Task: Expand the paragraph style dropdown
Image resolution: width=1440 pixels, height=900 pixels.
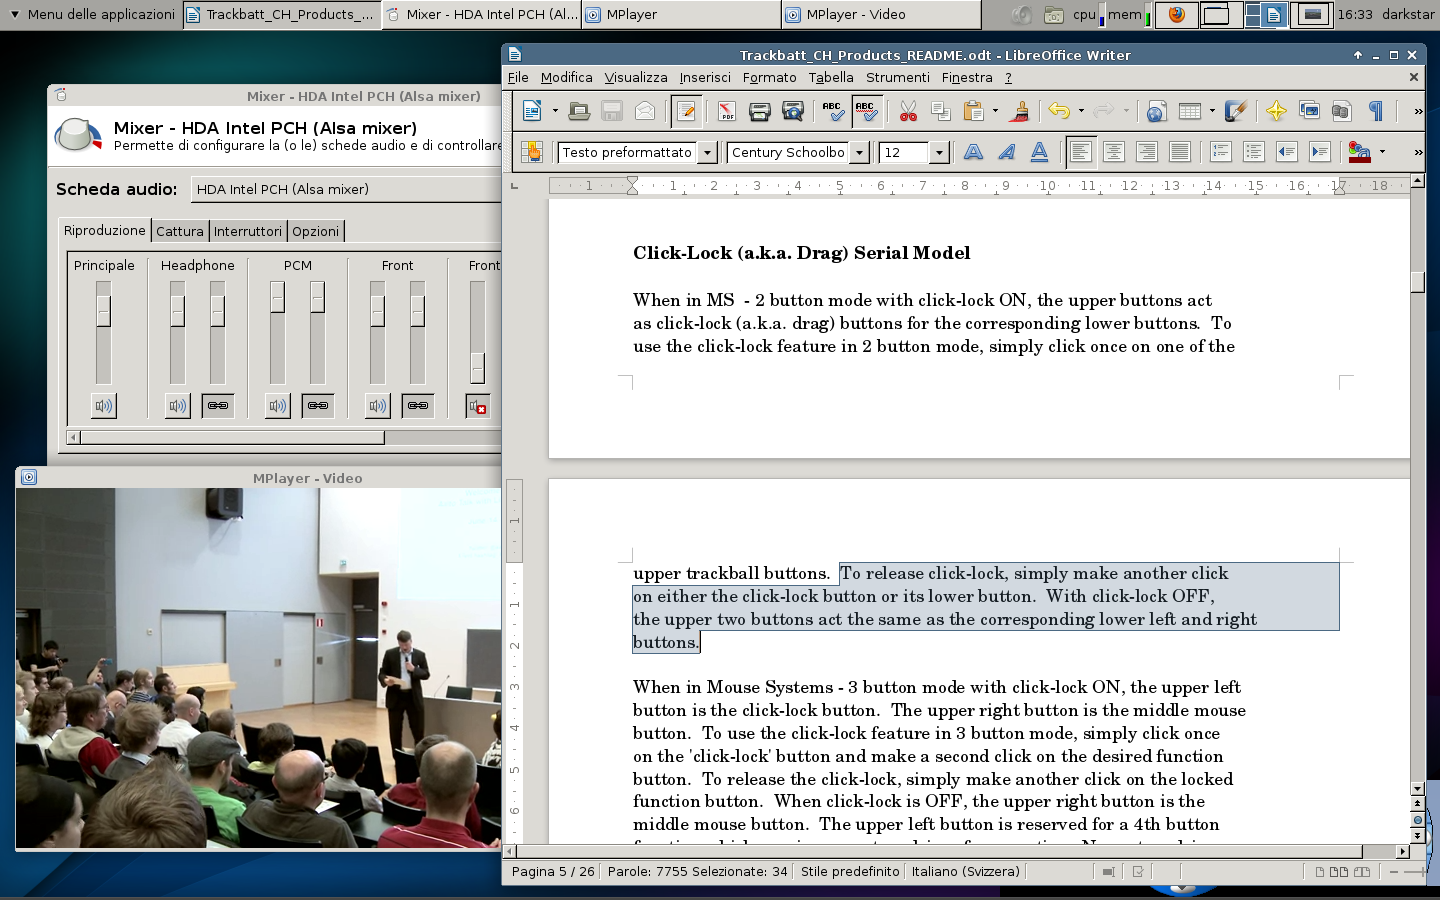Action: point(708,152)
